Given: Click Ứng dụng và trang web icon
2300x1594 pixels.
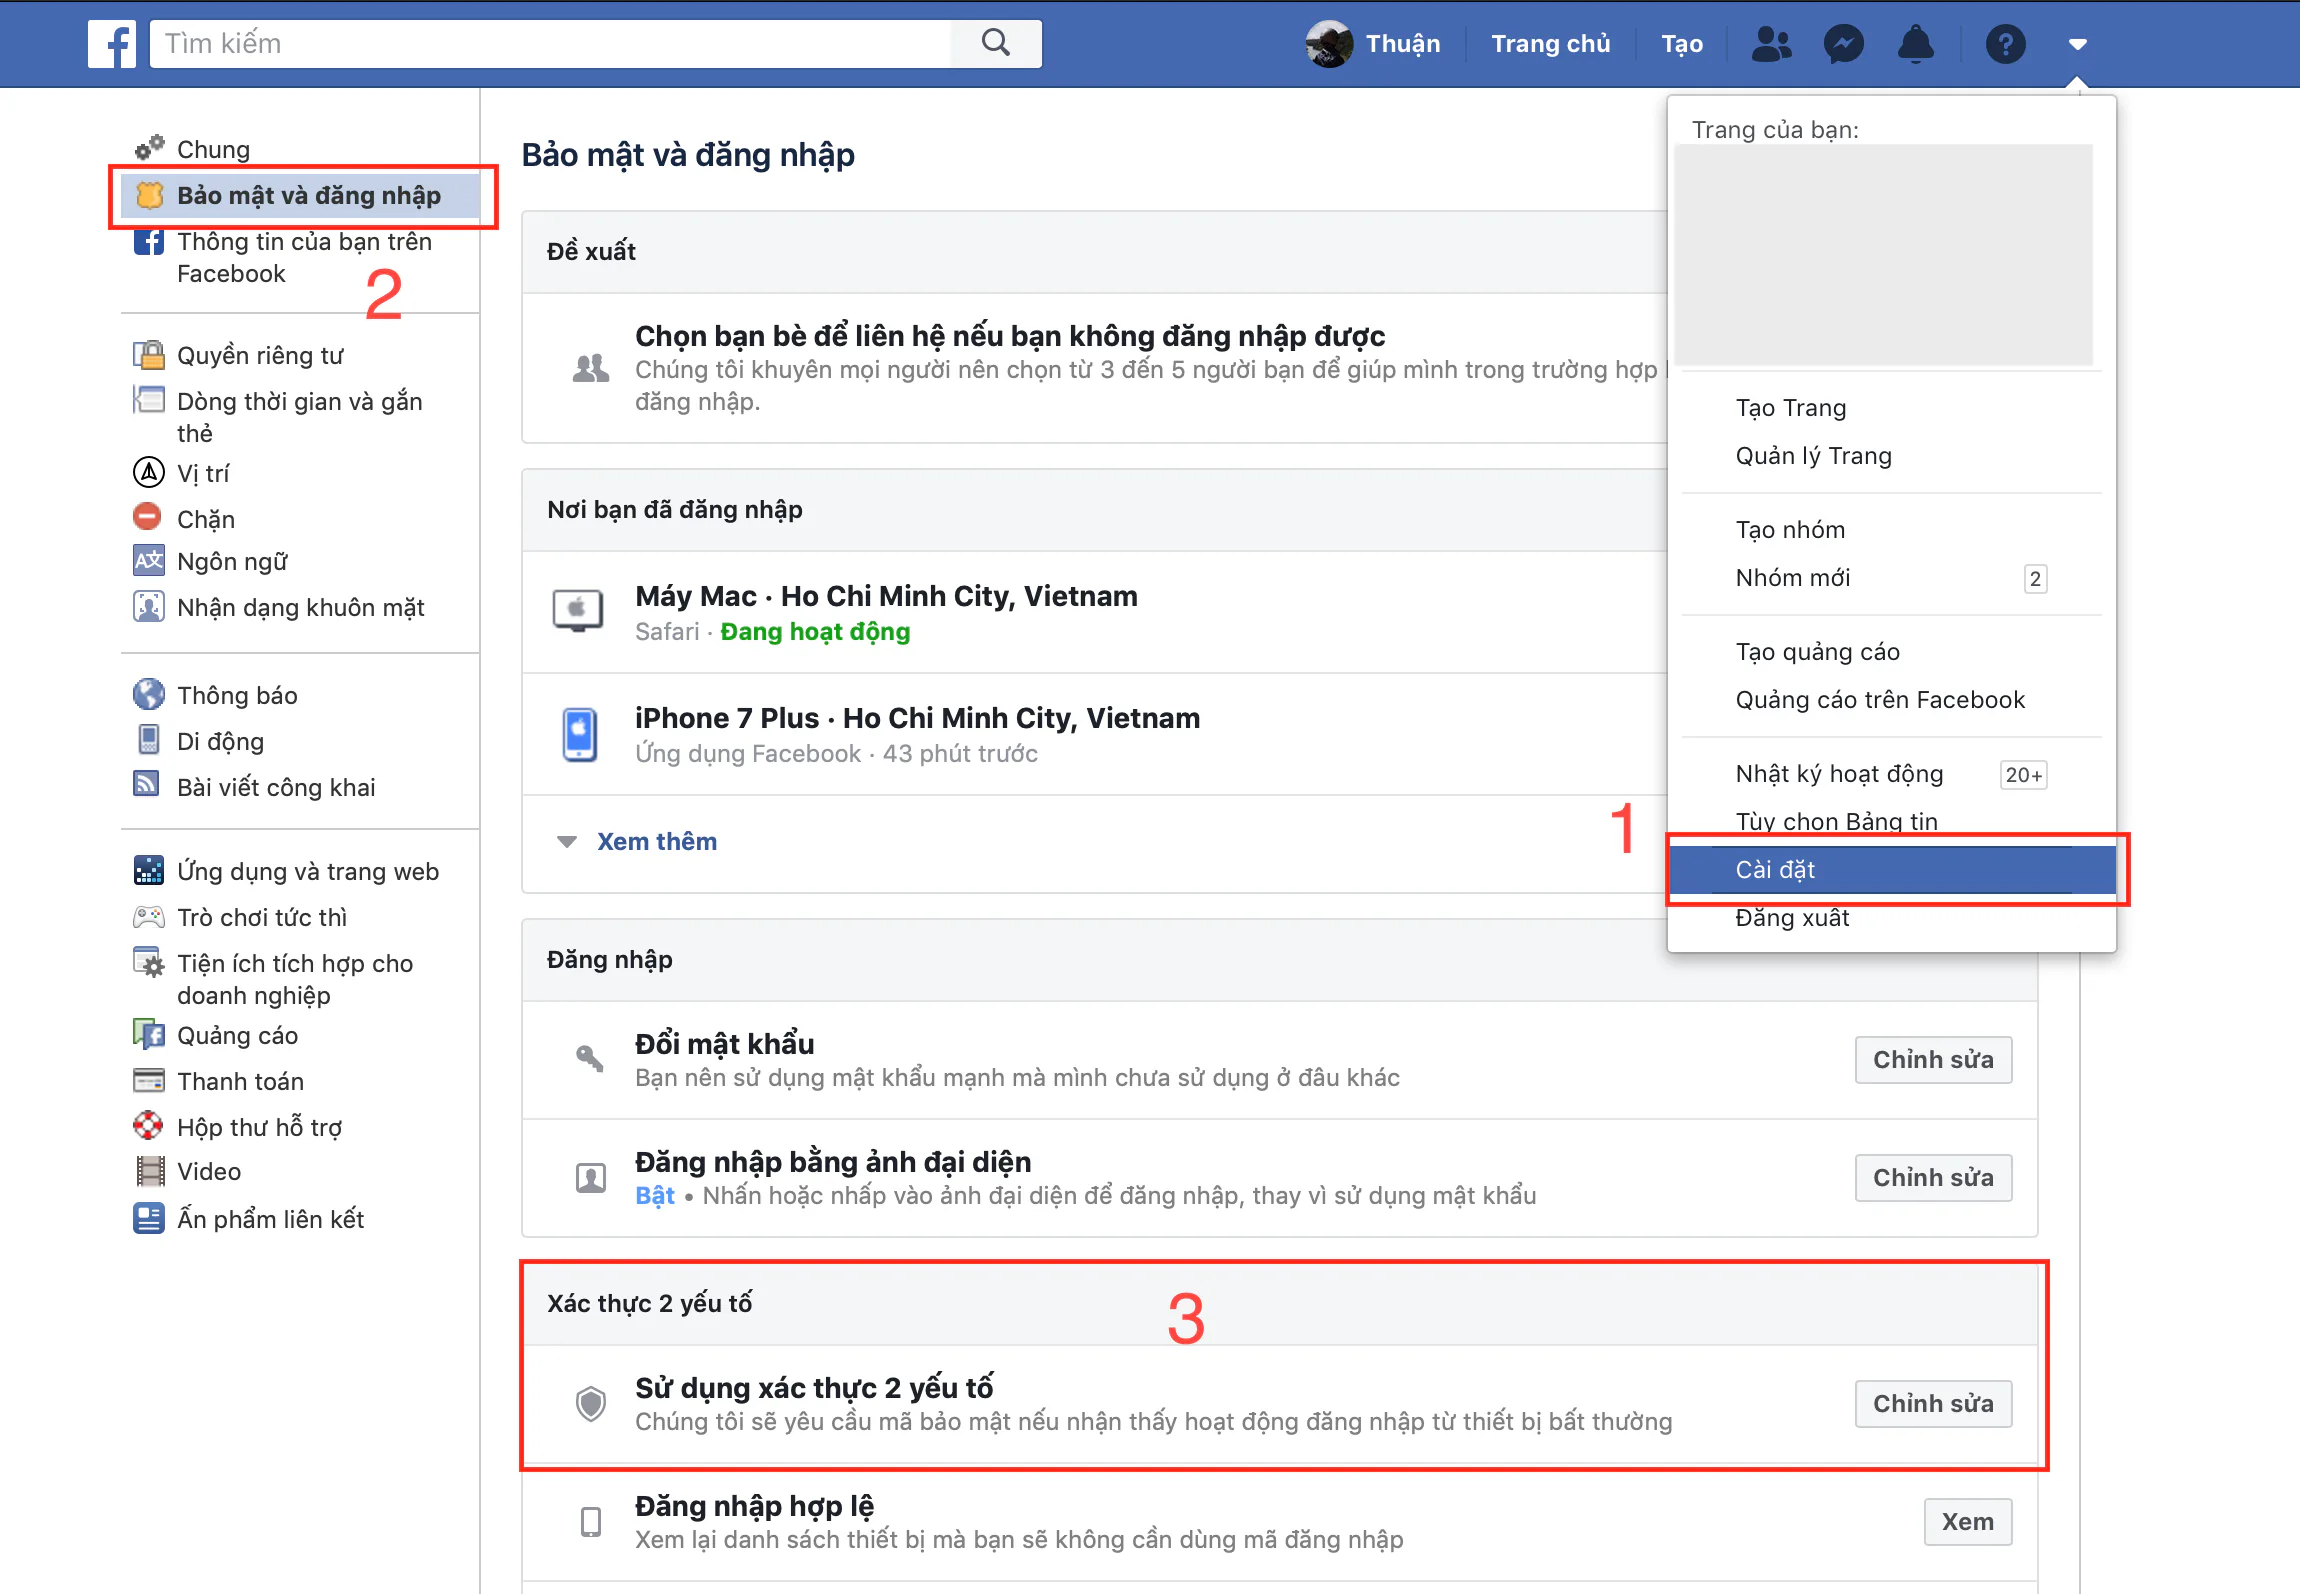Looking at the screenshot, I should pos(149,870).
